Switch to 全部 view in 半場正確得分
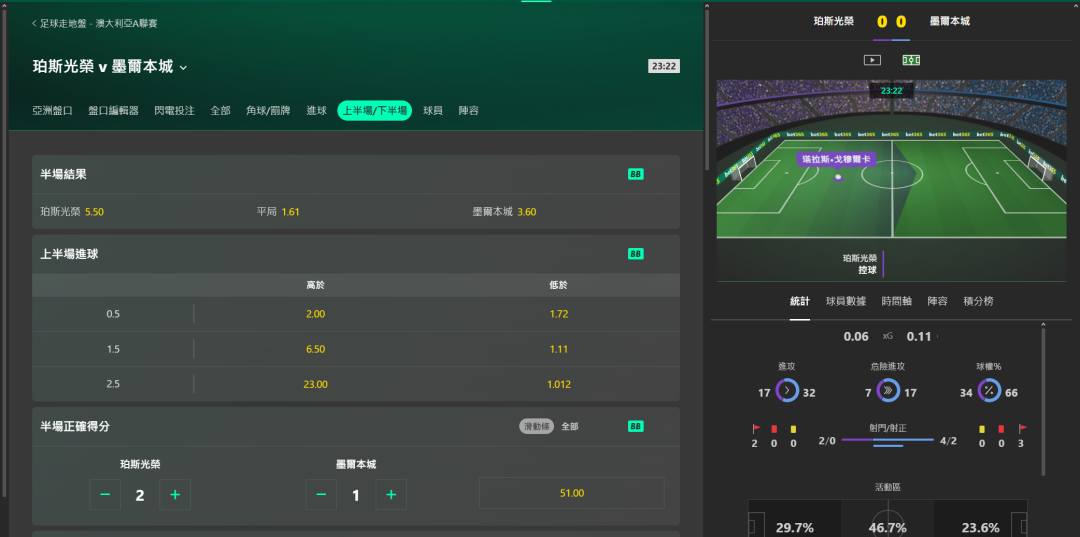Viewport: 1080px width, 537px height. (x=570, y=426)
